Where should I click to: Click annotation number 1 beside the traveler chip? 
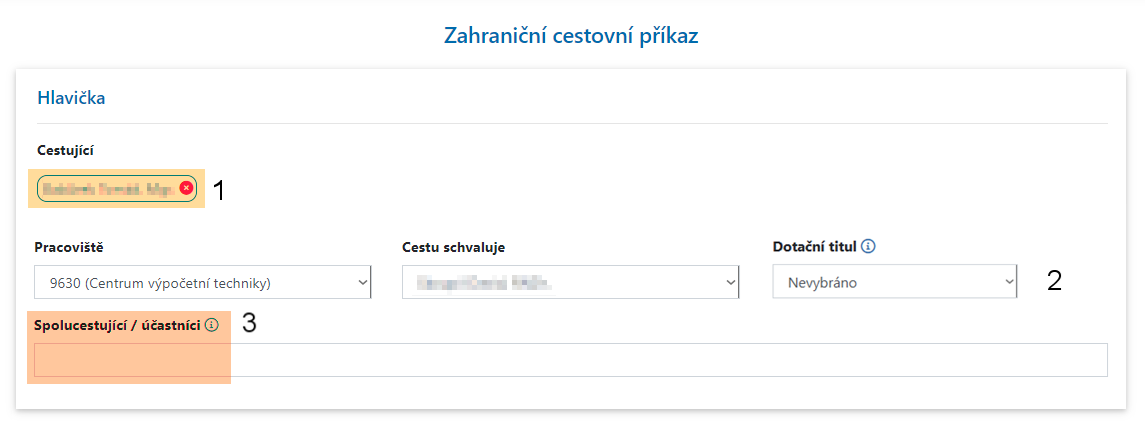click(219, 191)
